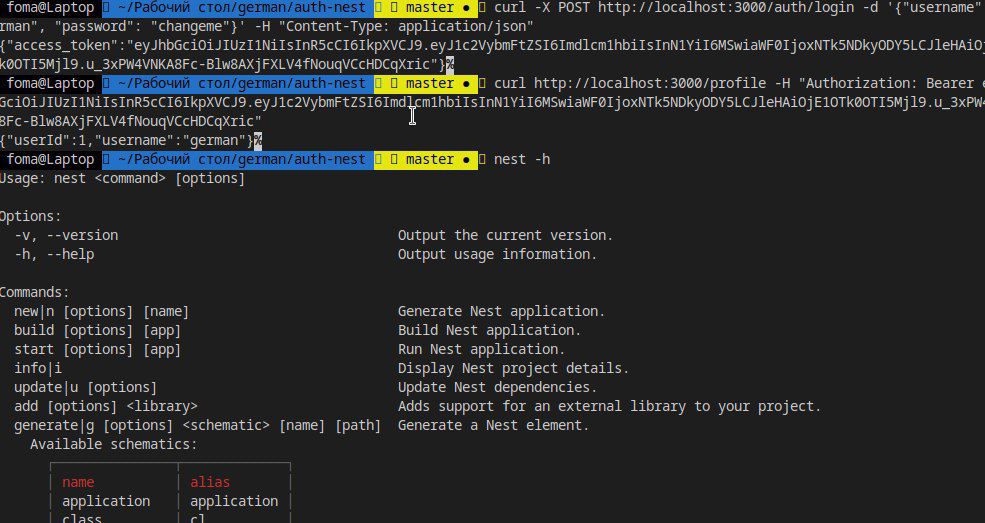Screen dimensions: 985x523
Task: Click 'application' in the name column
Action: [x=106, y=502]
